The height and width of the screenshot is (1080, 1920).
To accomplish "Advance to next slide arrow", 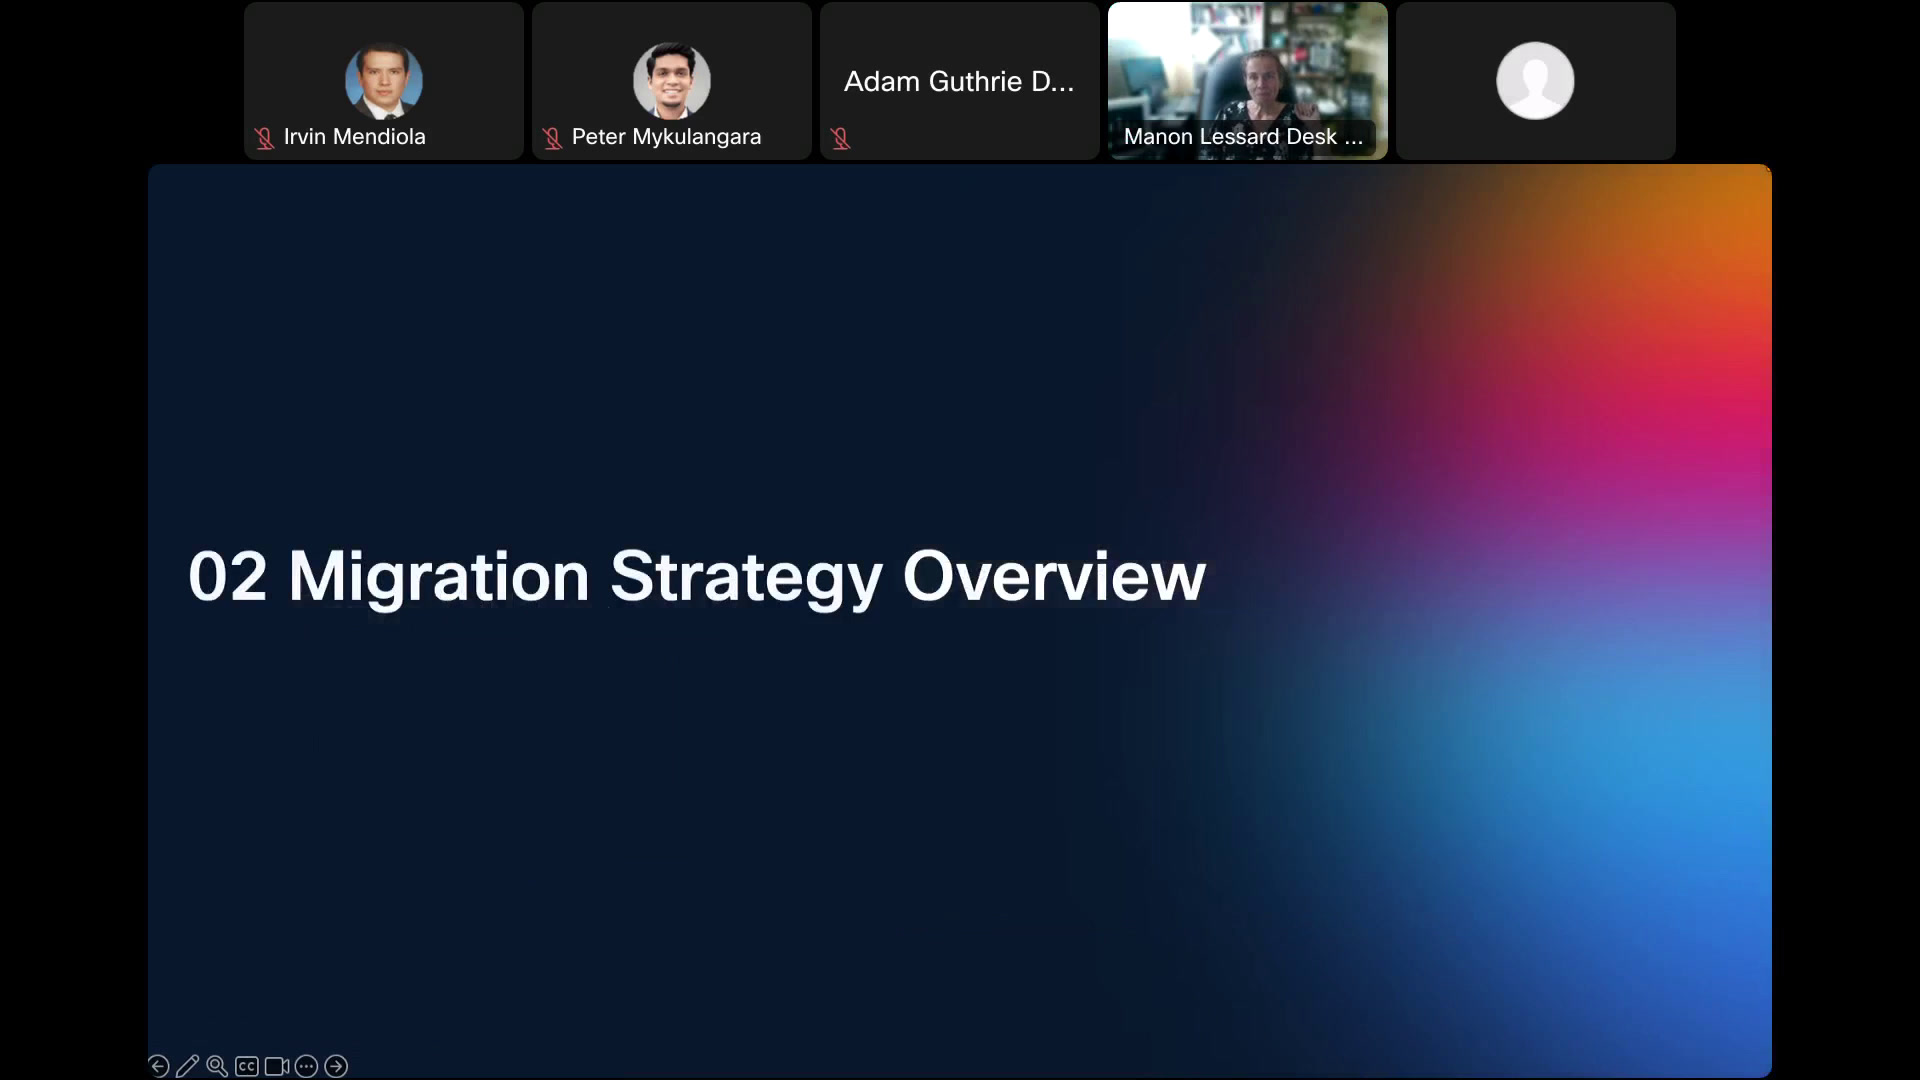I will [x=336, y=1066].
